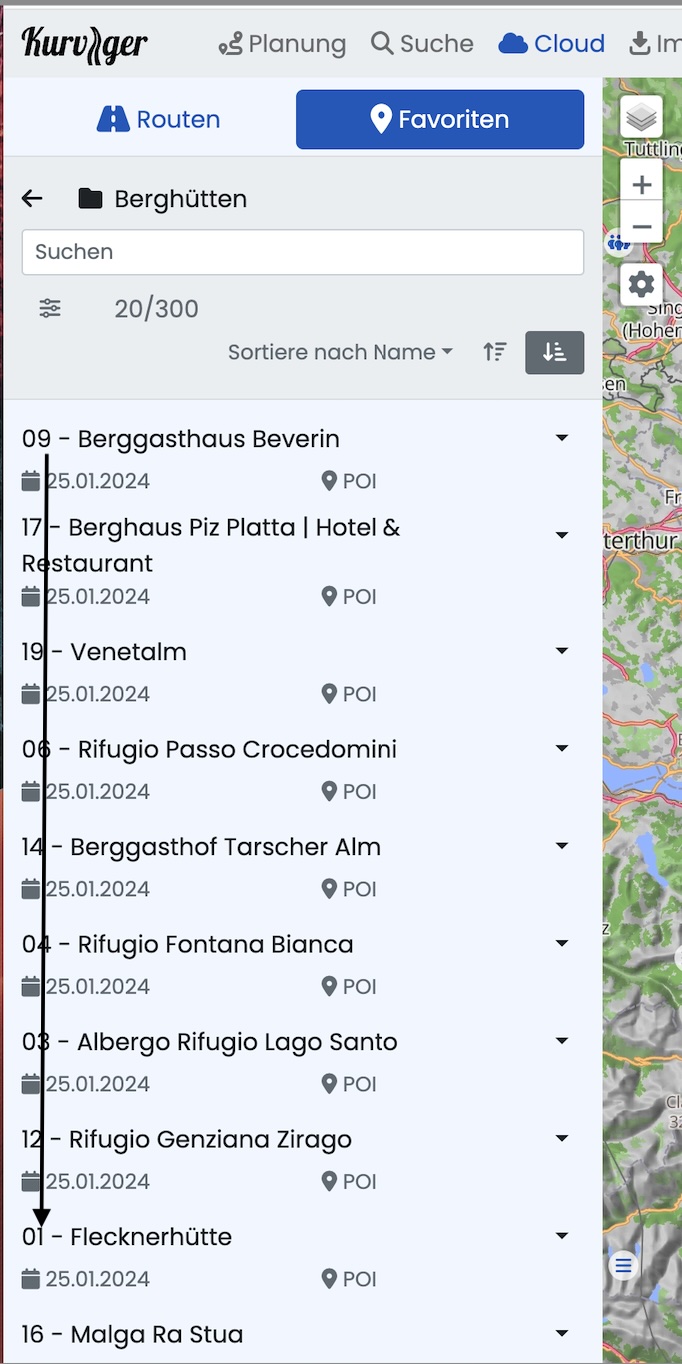Open map settings gear icon

pyautogui.click(x=641, y=285)
